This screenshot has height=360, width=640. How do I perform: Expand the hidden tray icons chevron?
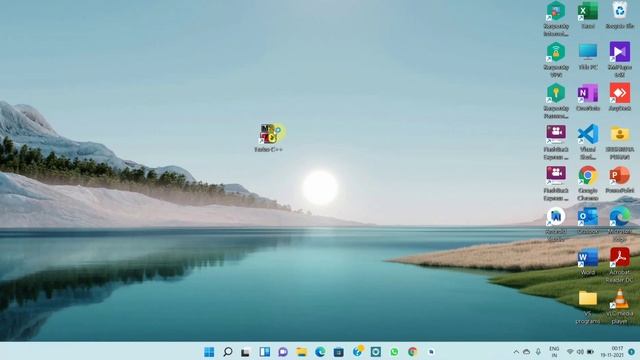coord(516,352)
